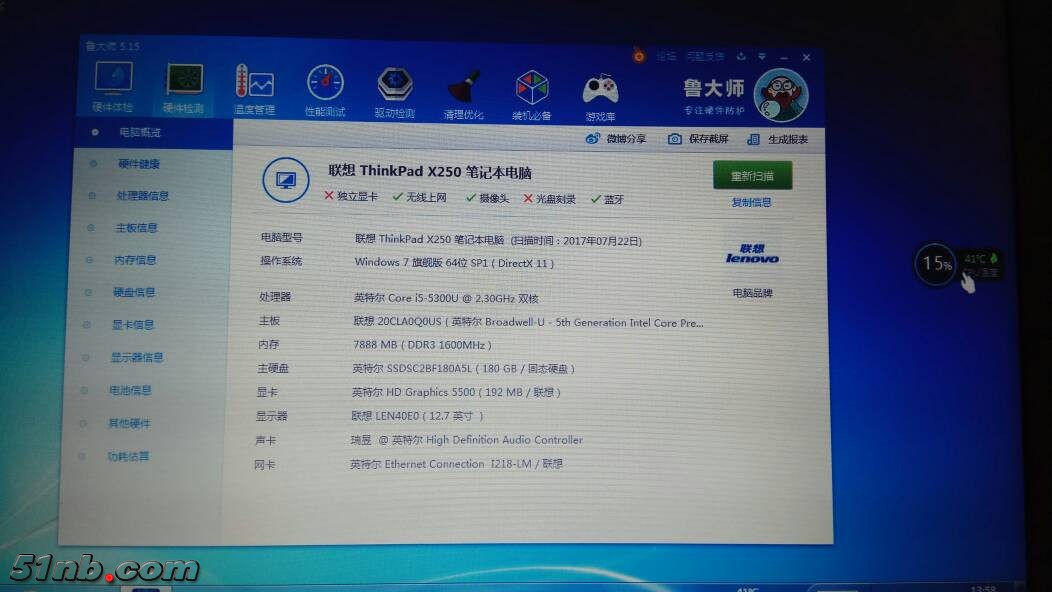Screen dimensions: 1052x592
Task: Open 显示器信息 display info tab
Action: tap(137, 358)
